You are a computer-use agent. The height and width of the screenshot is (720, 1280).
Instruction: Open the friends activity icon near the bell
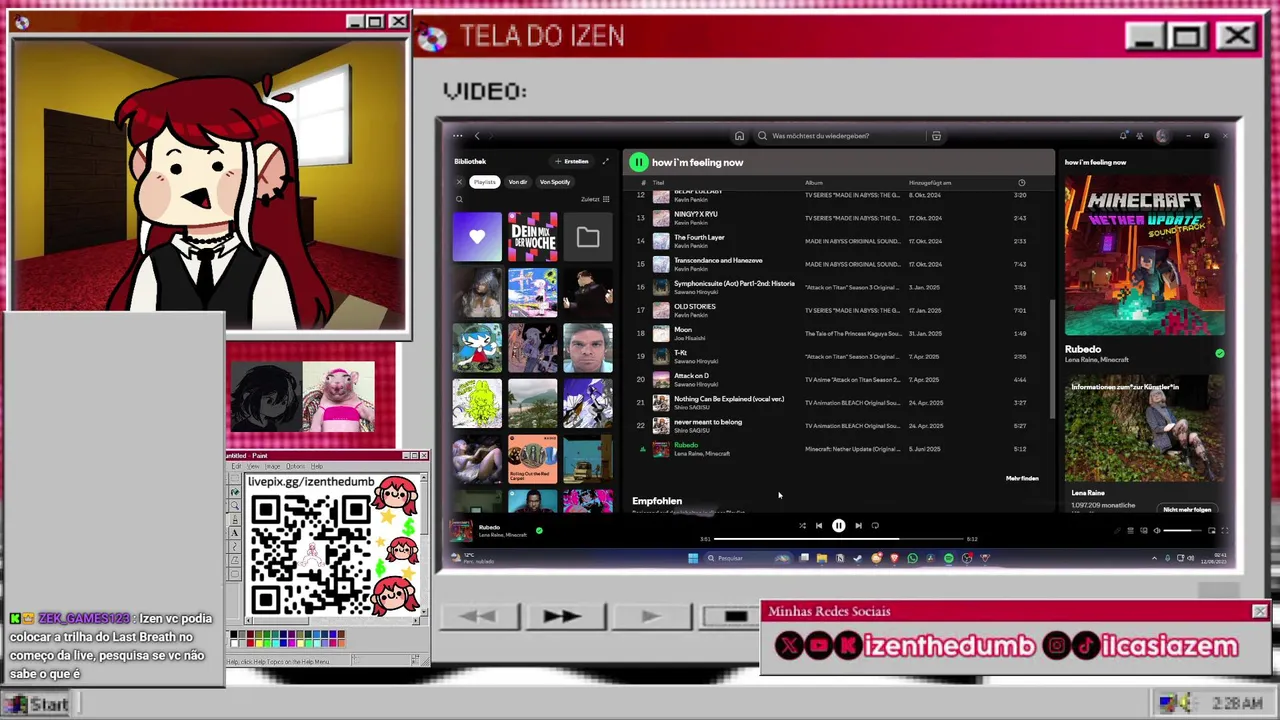1142,136
